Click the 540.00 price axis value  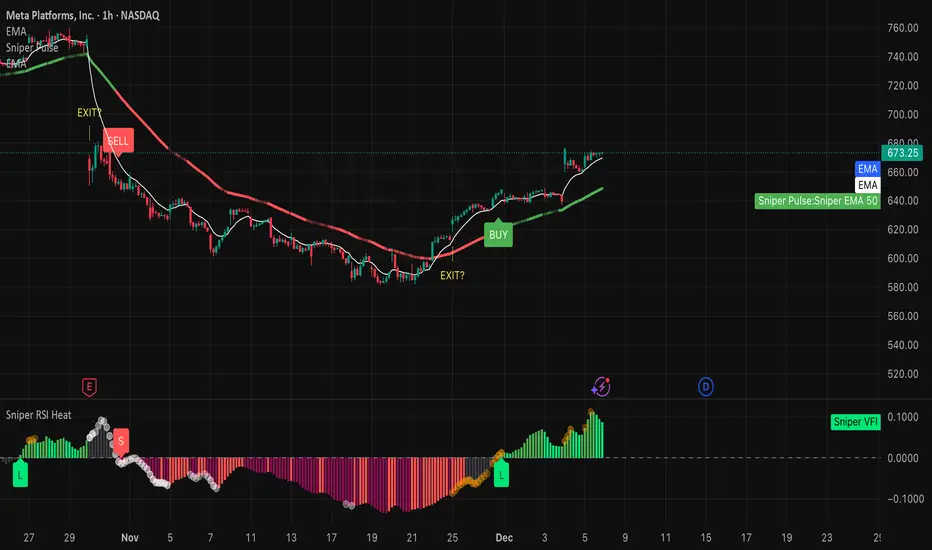pos(902,345)
